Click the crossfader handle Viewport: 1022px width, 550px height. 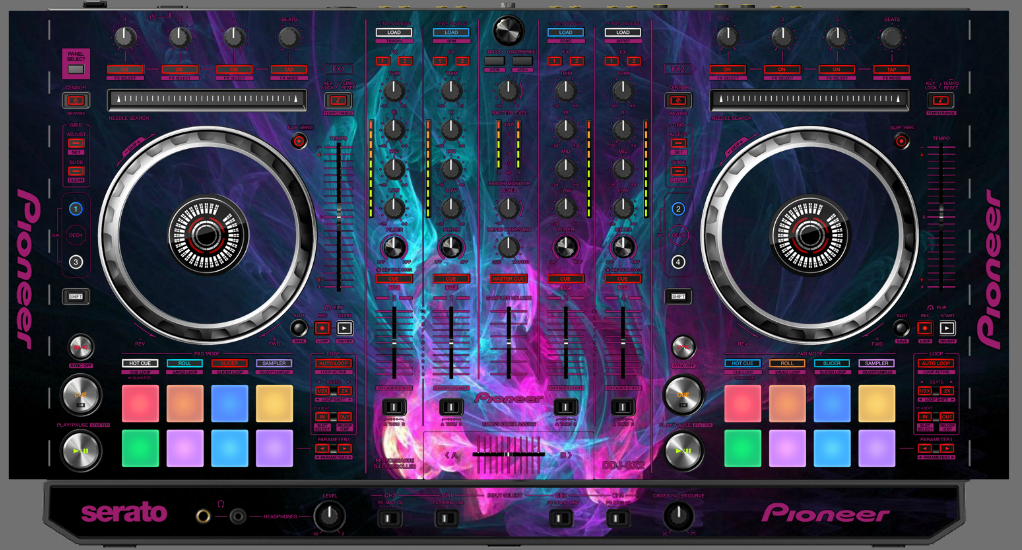[508, 454]
